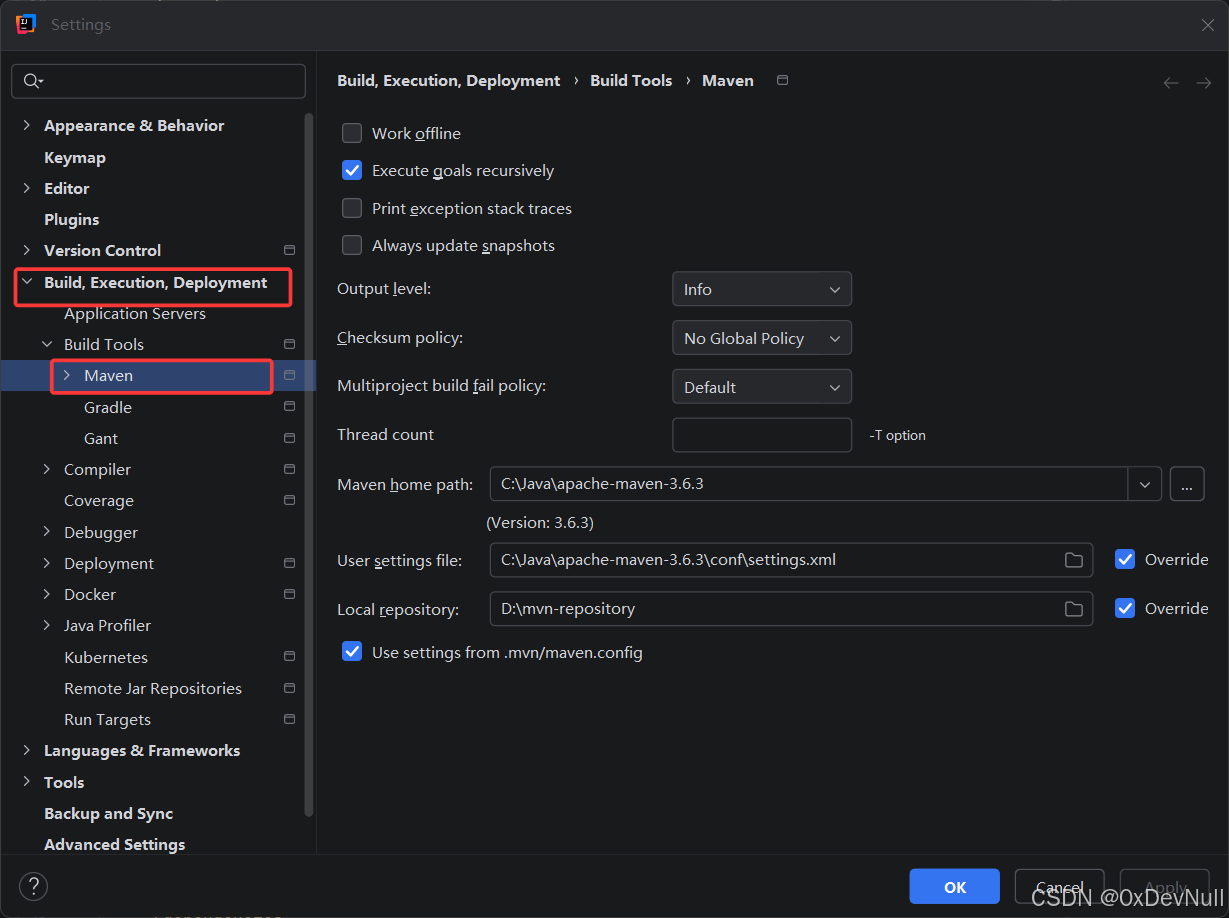This screenshot has height=918, width=1229.
Task: Enable the Work offline checkbox
Action: (x=352, y=133)
